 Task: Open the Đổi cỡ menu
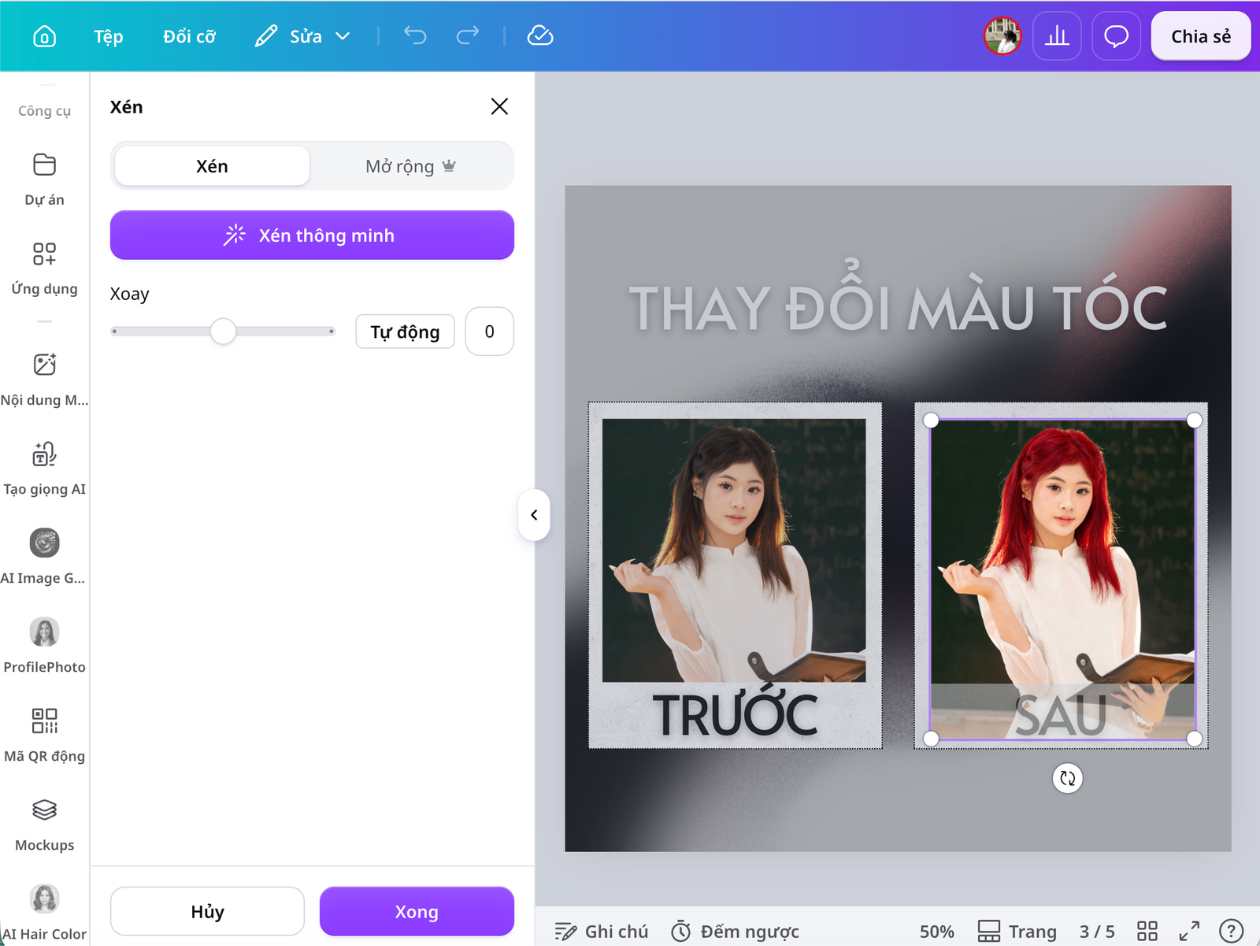tap(189, 36)
